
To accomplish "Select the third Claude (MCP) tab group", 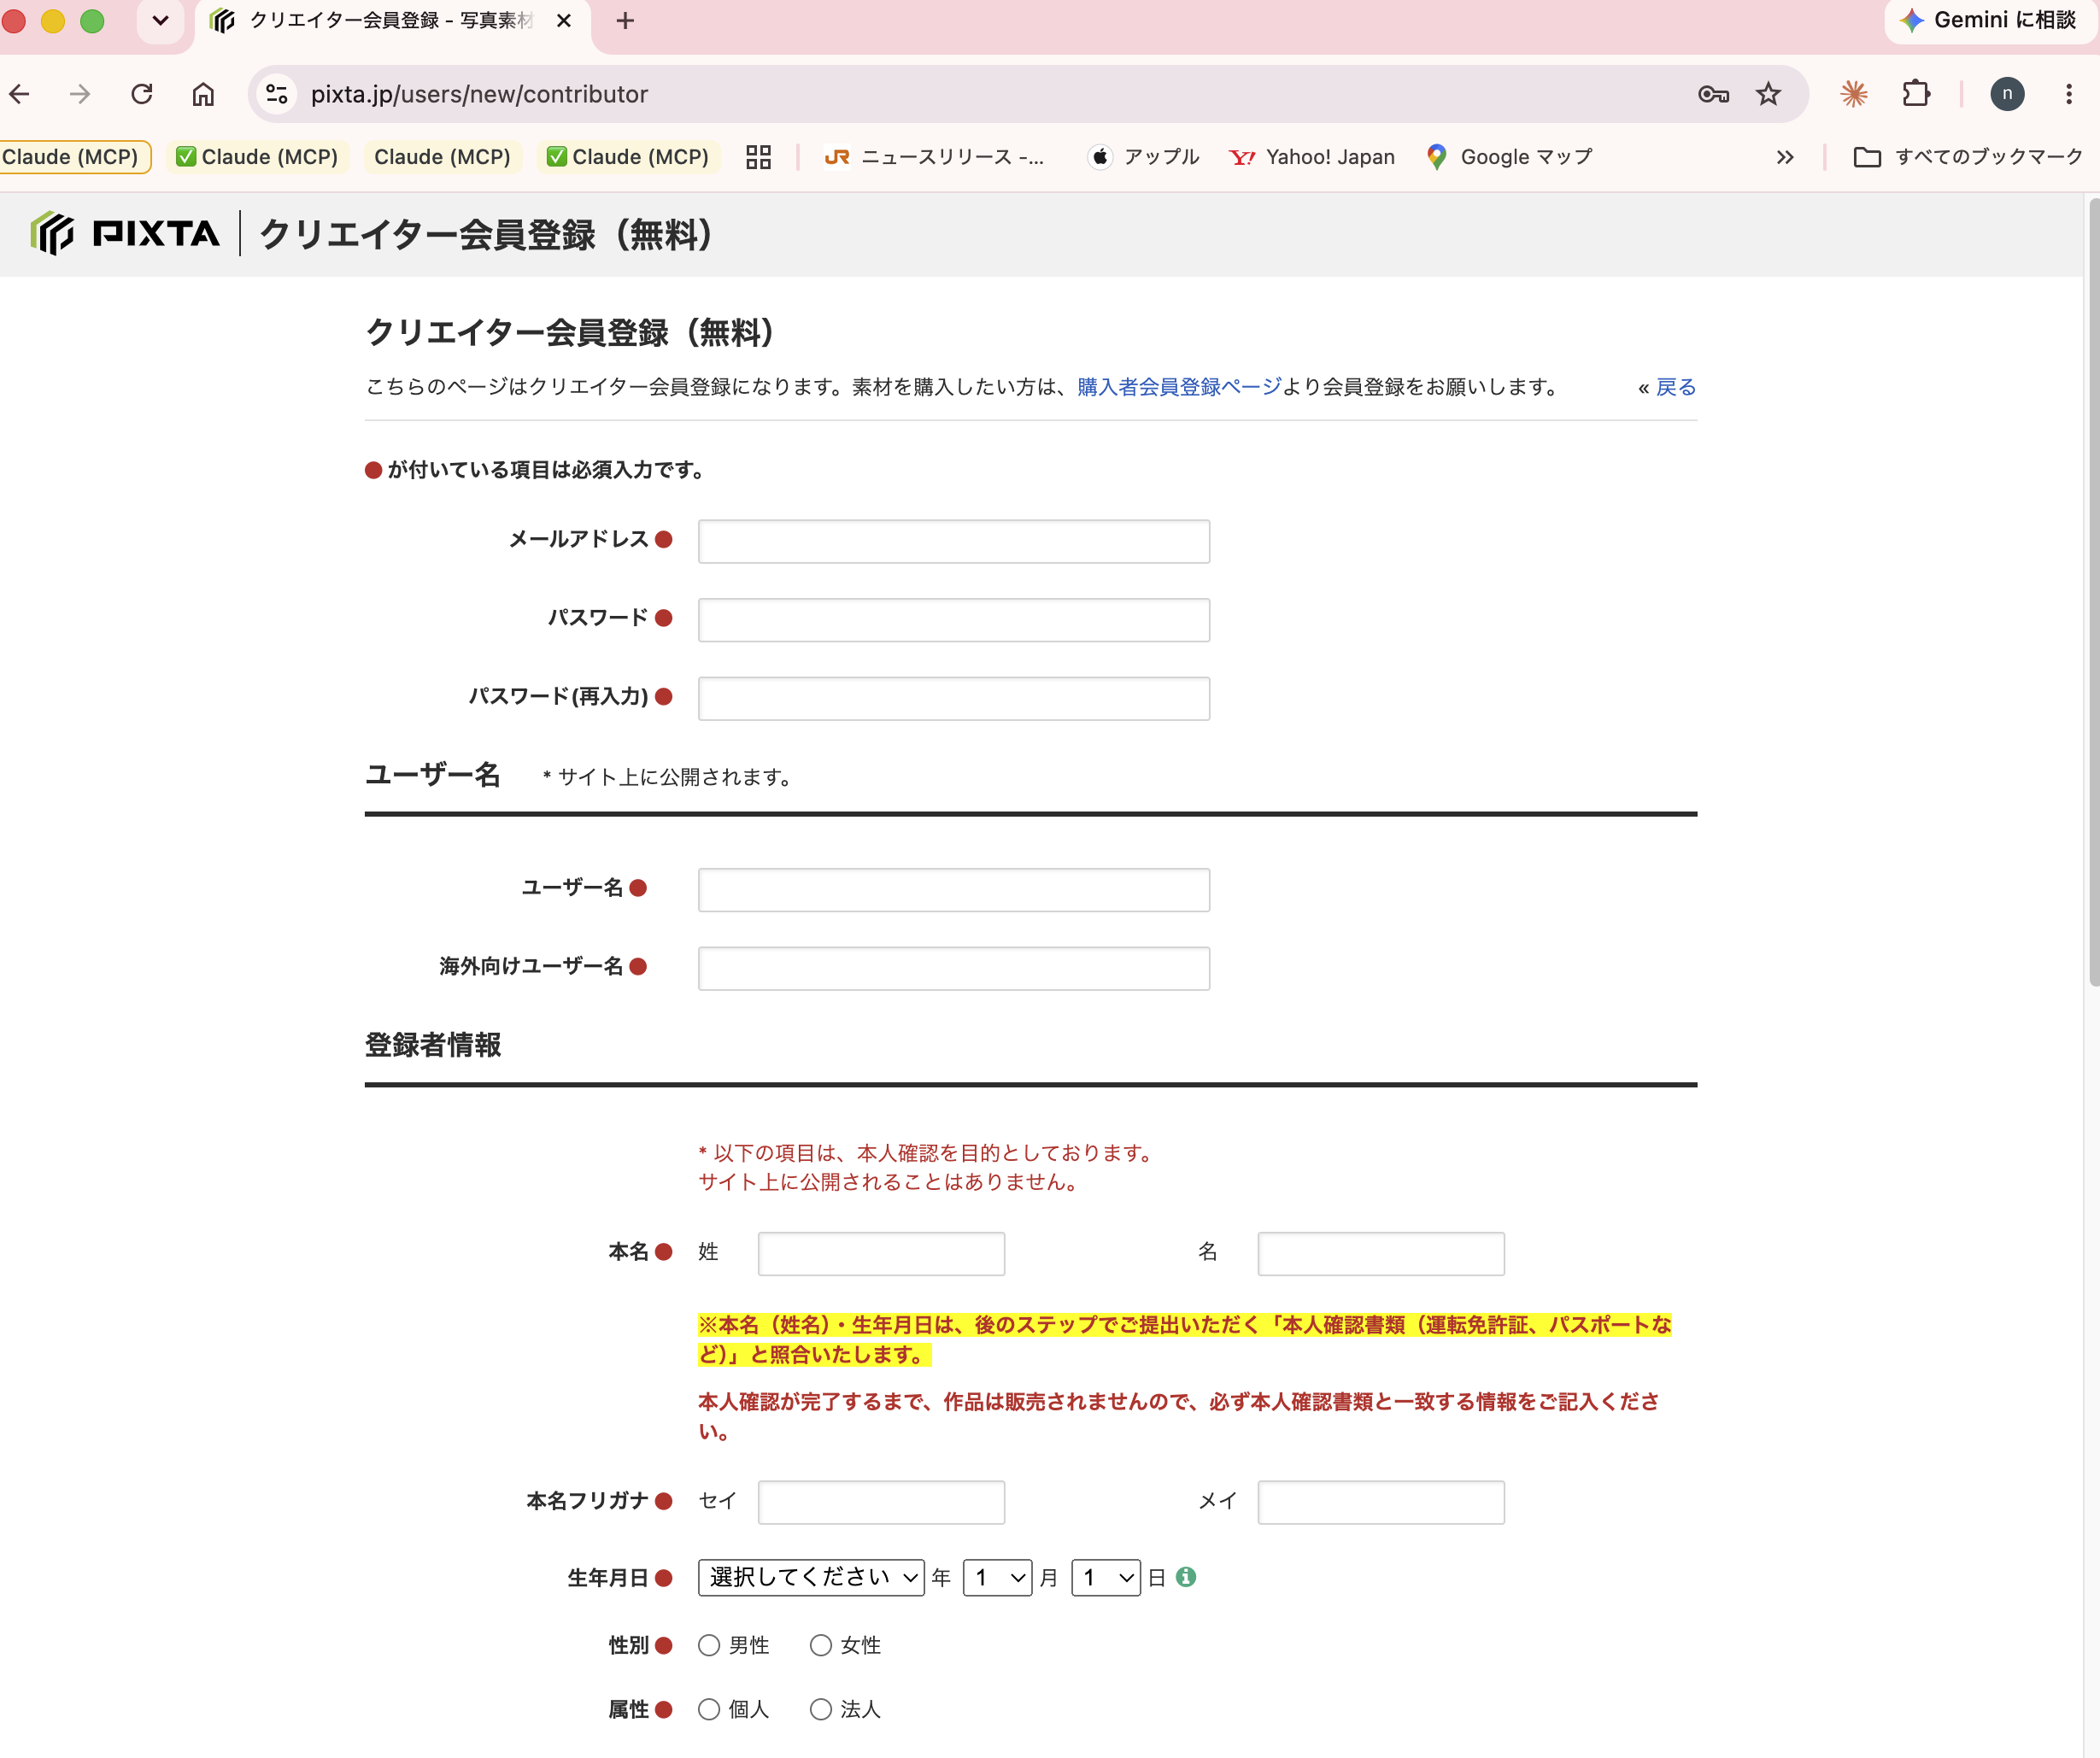I will click(x=442, y=157).
